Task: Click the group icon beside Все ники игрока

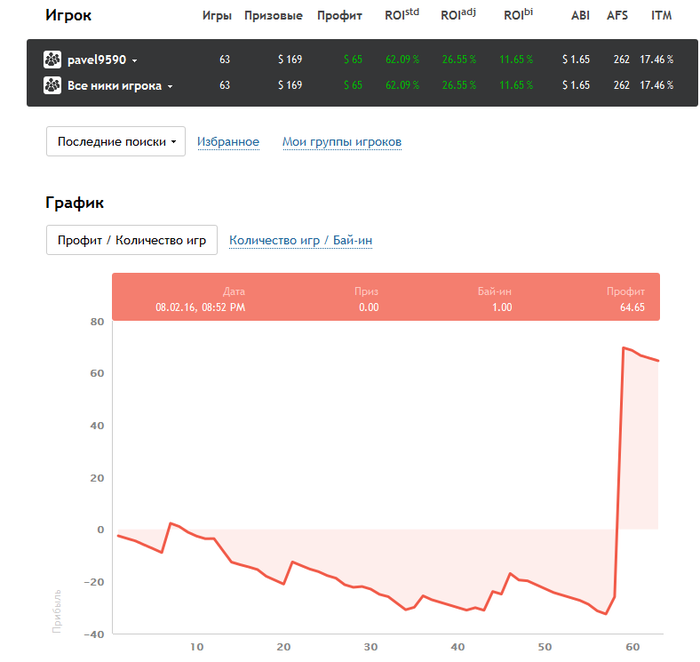Action: tap(53, 86)
